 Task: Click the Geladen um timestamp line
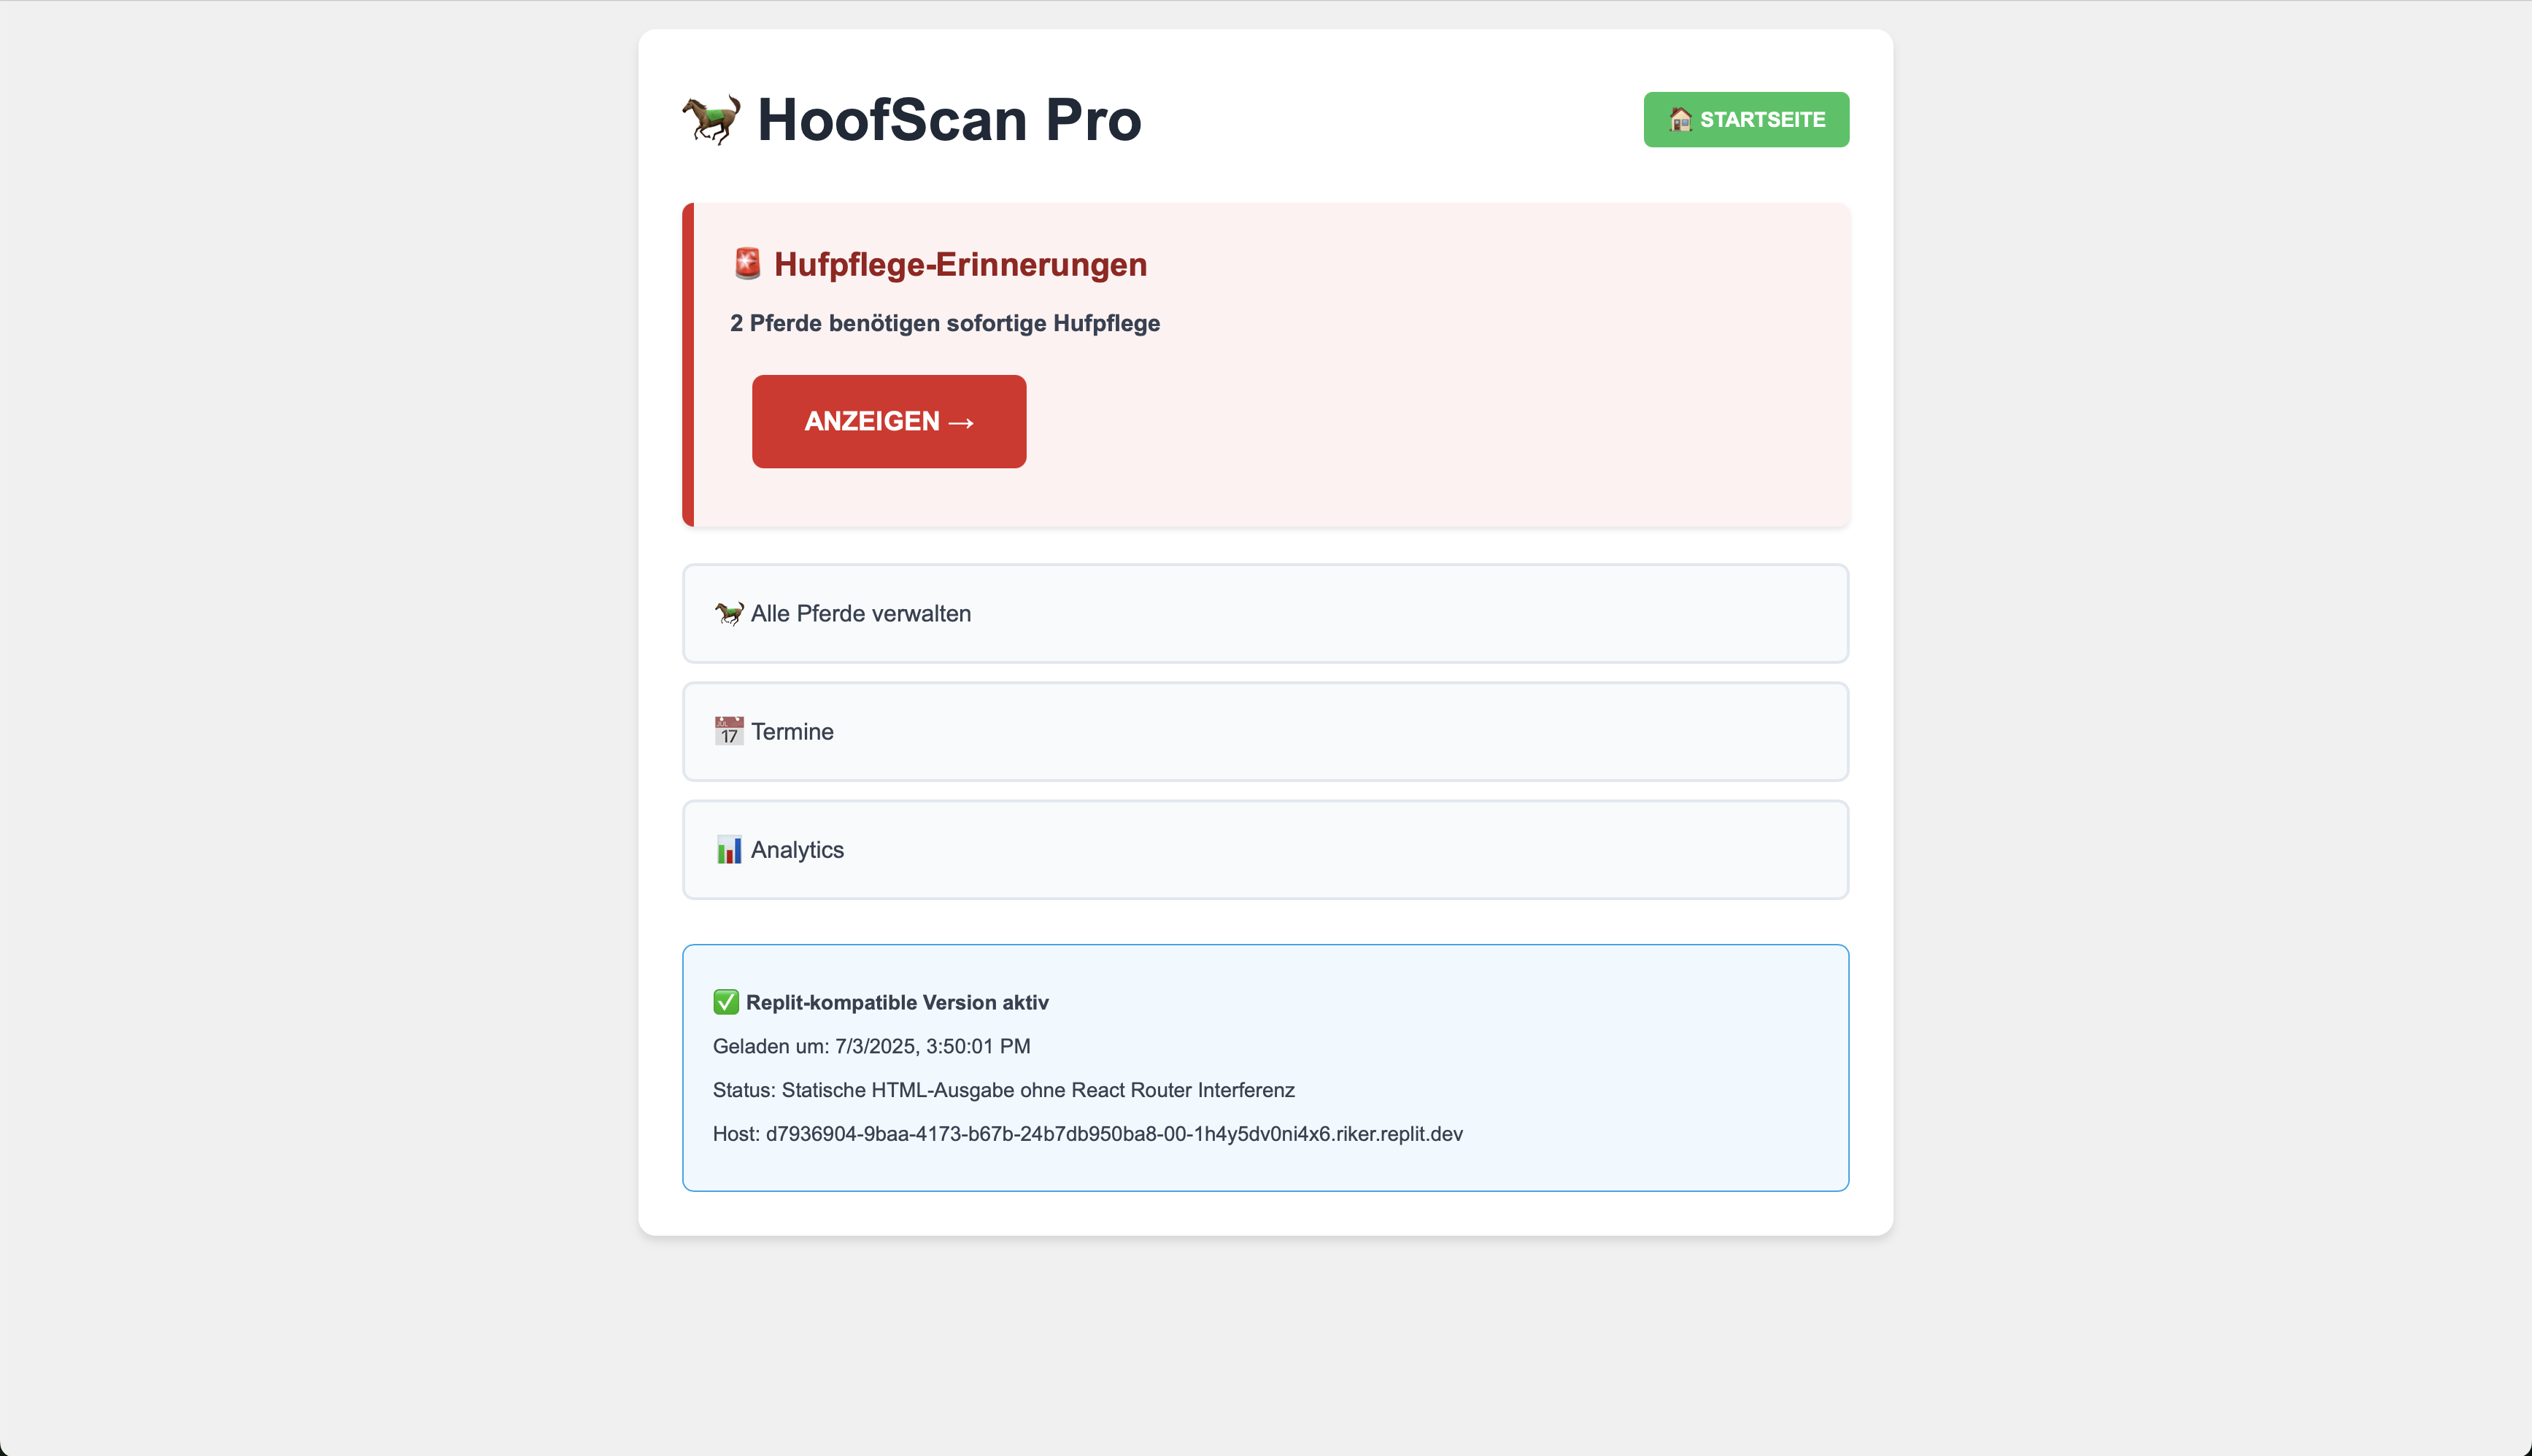872,1046
